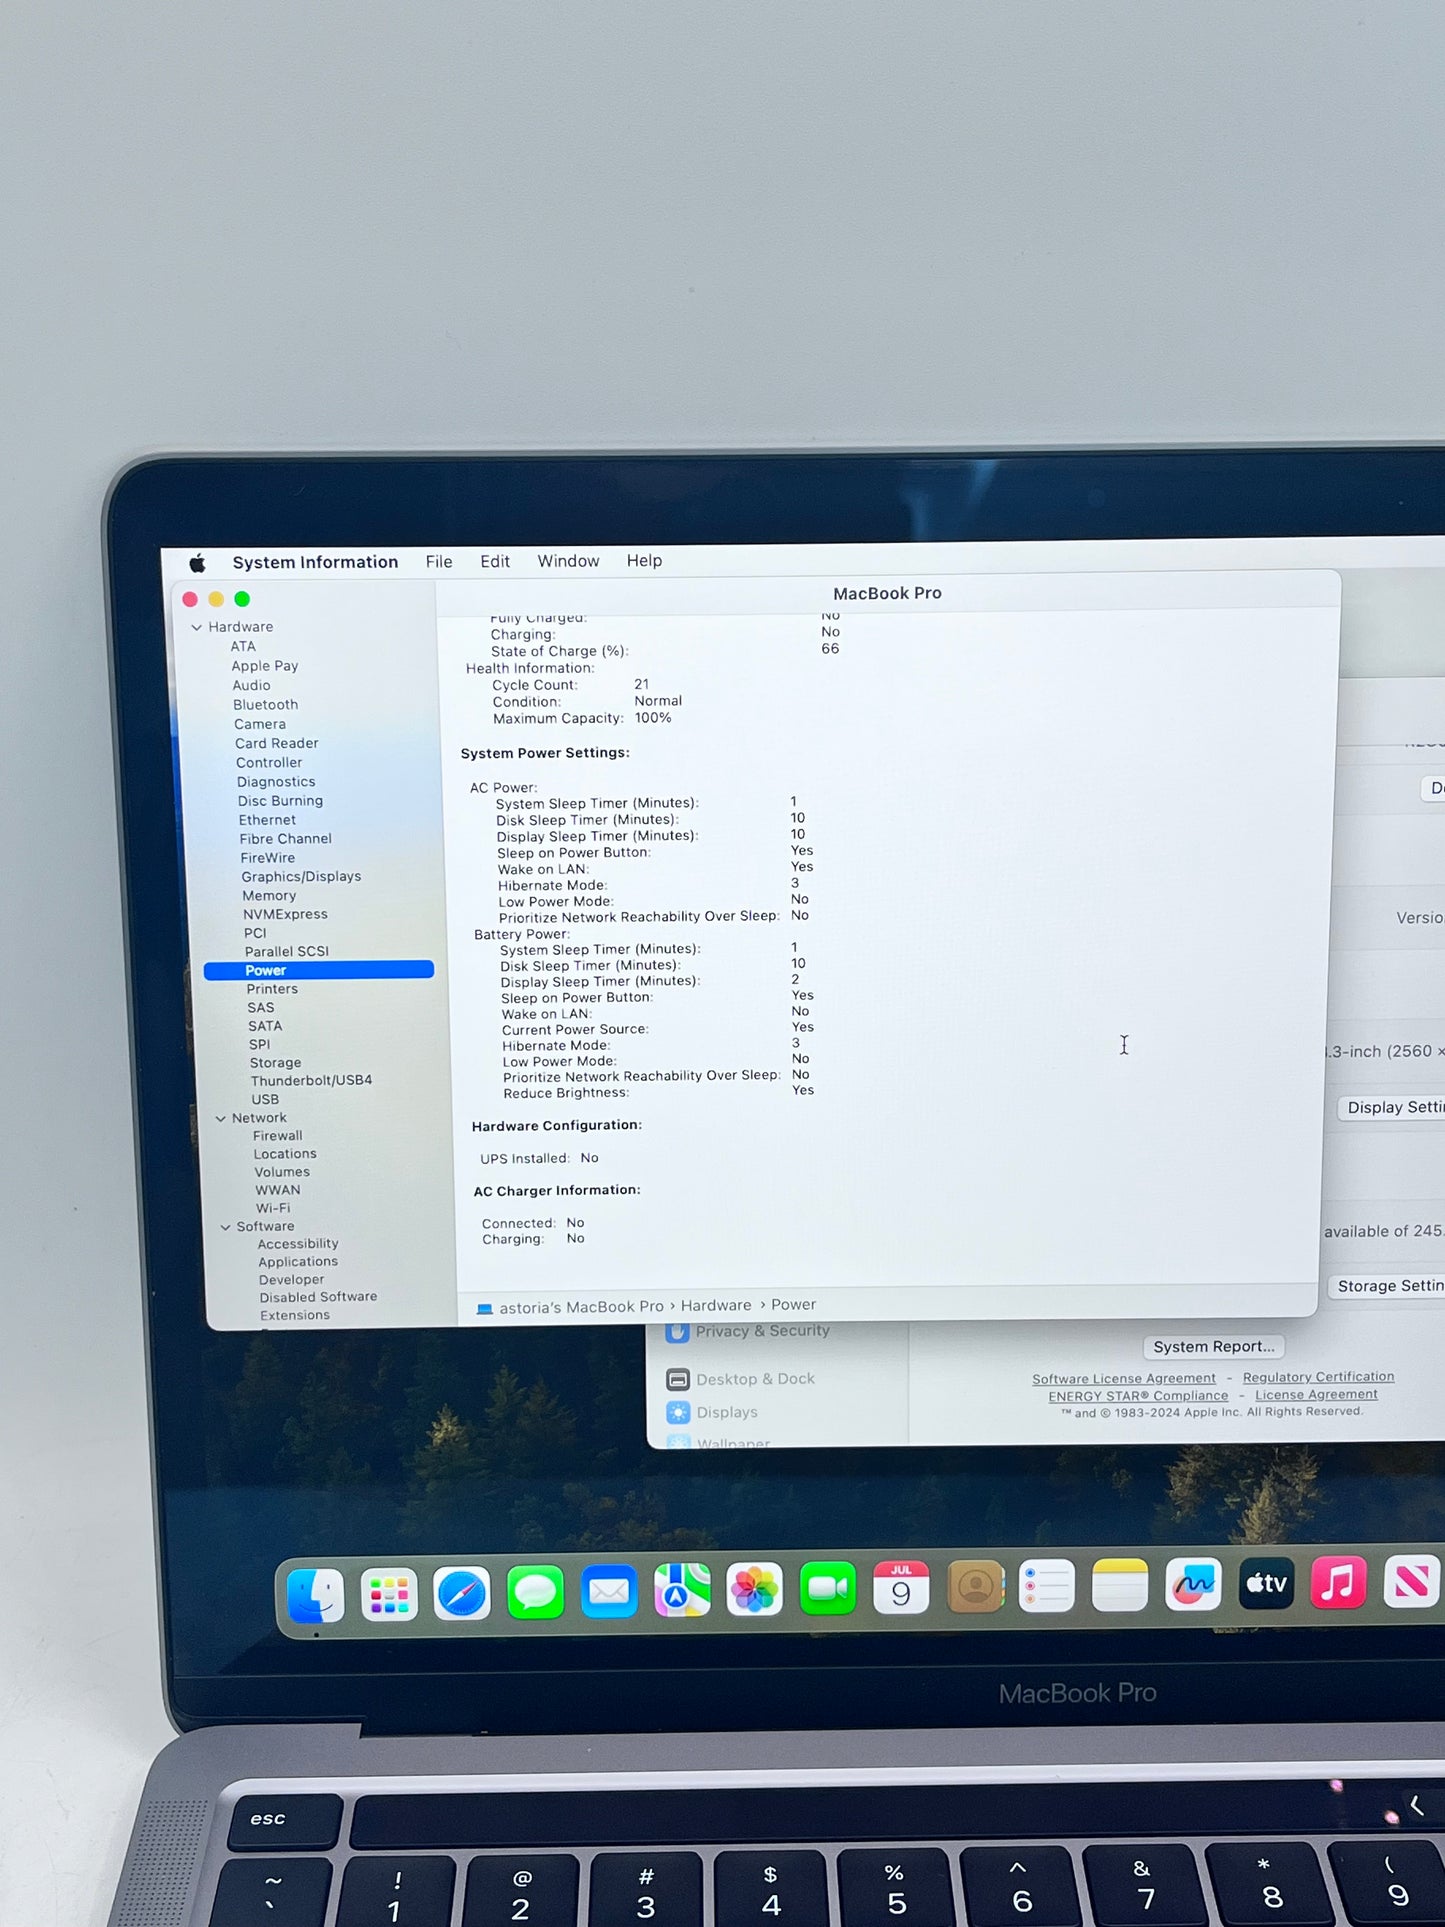Select Card Reader in sidebar
This screenshot has height=1927, width=1445.
click(277, 744)
